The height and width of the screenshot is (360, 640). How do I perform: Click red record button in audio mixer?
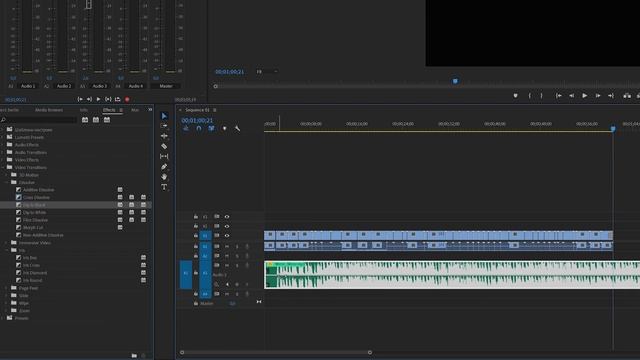127,99
